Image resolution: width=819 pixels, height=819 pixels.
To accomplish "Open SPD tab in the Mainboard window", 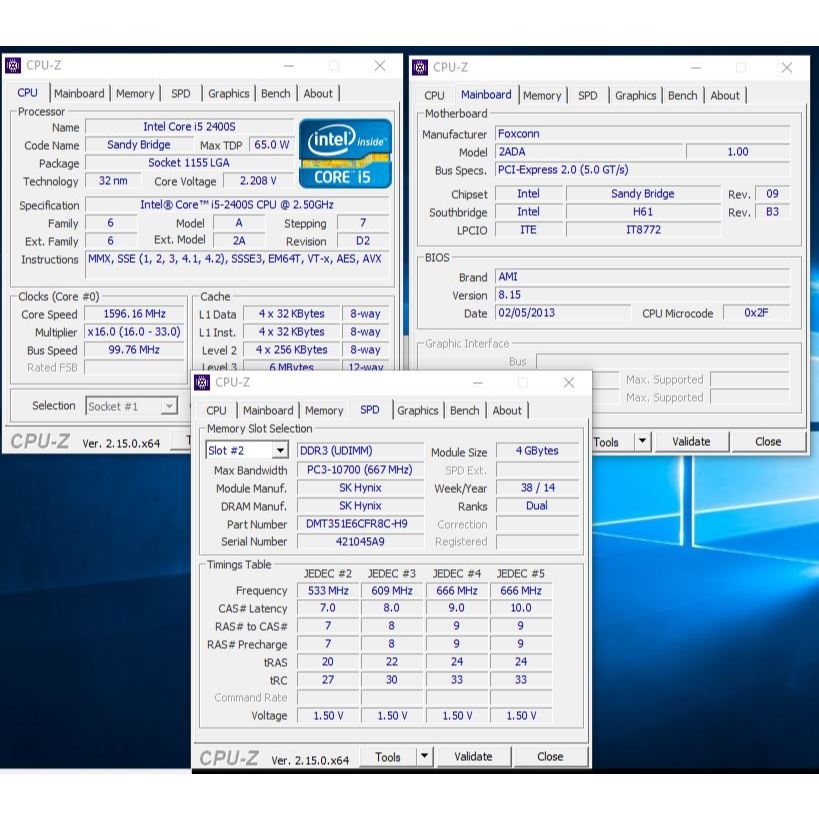I will click(x=588, y=96).
